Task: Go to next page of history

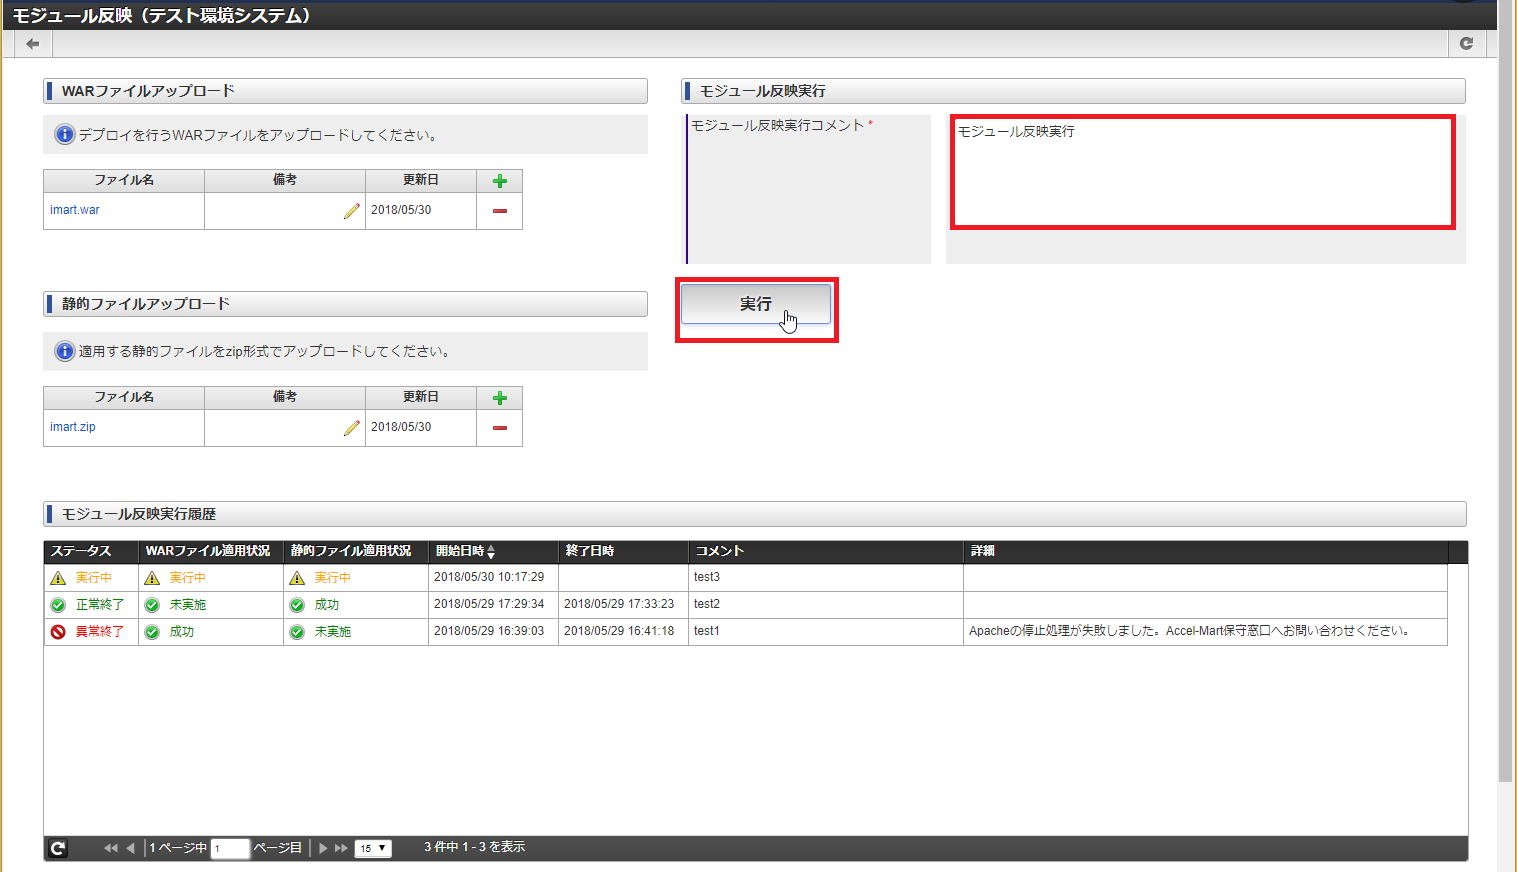Action: coord(322,848)
